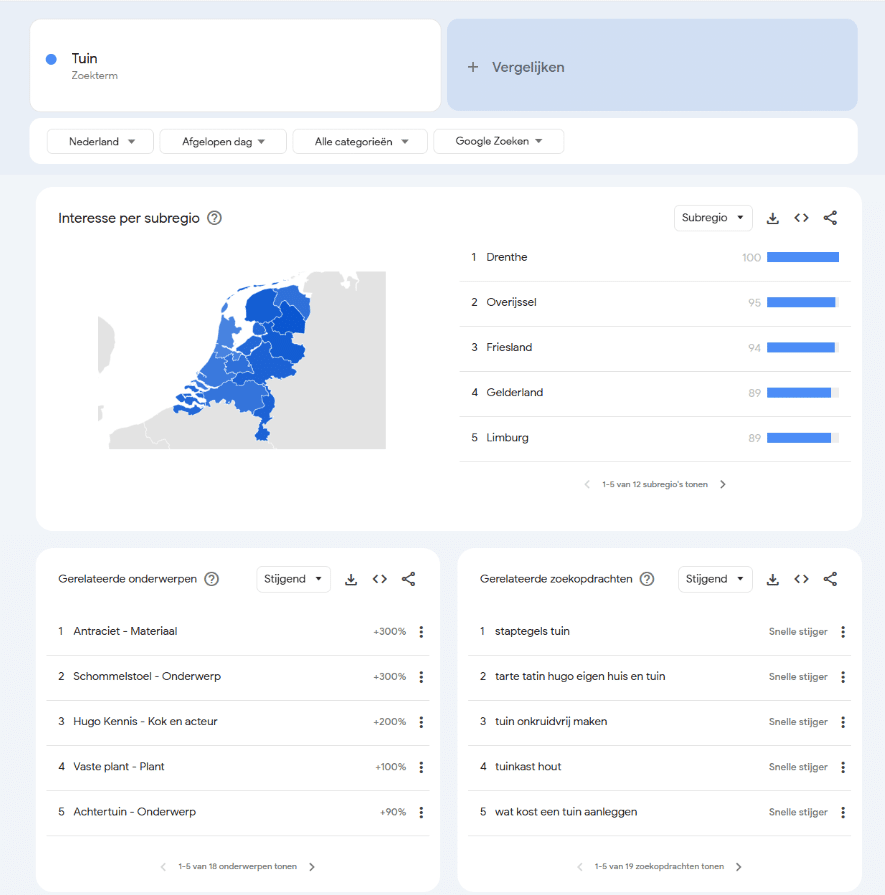
Task: Open the Google Zoeken source dropdown
Action: [499, 142]
